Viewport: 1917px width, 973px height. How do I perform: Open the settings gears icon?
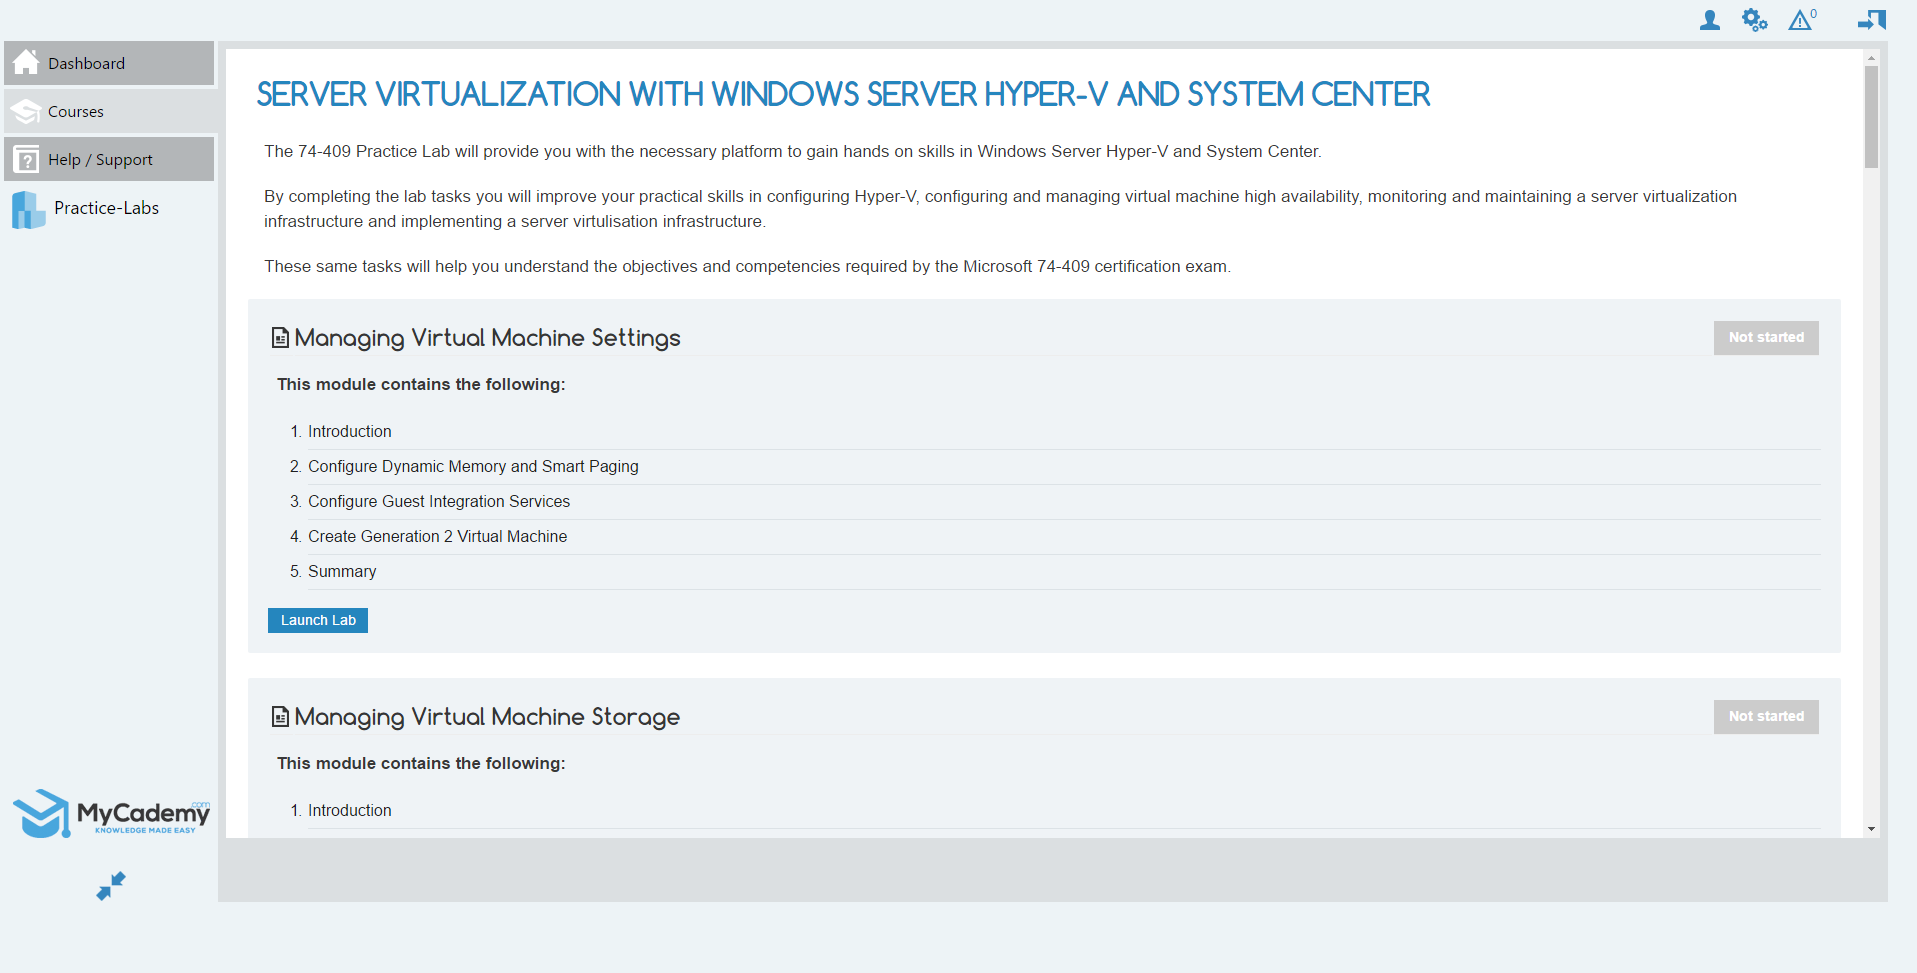(1755, 19)
